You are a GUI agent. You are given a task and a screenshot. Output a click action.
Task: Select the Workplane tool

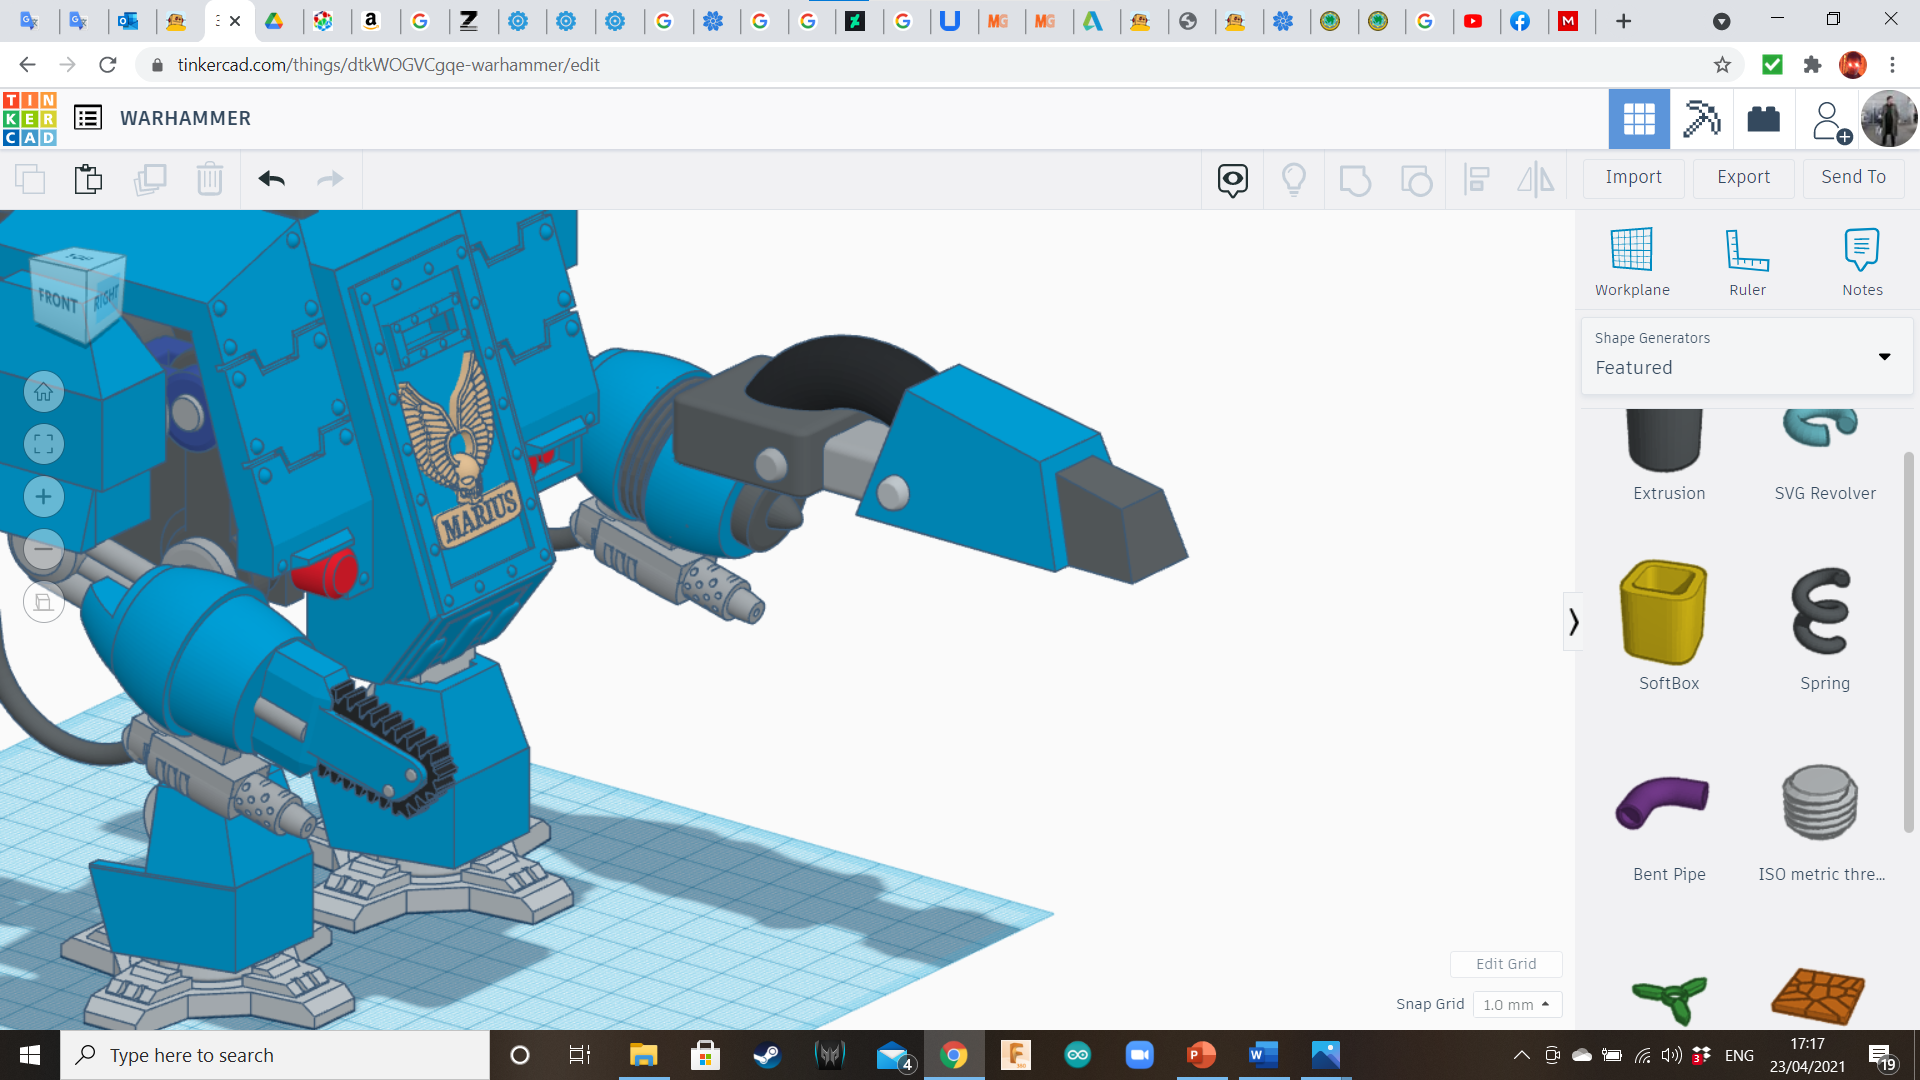click(1632, 262)
